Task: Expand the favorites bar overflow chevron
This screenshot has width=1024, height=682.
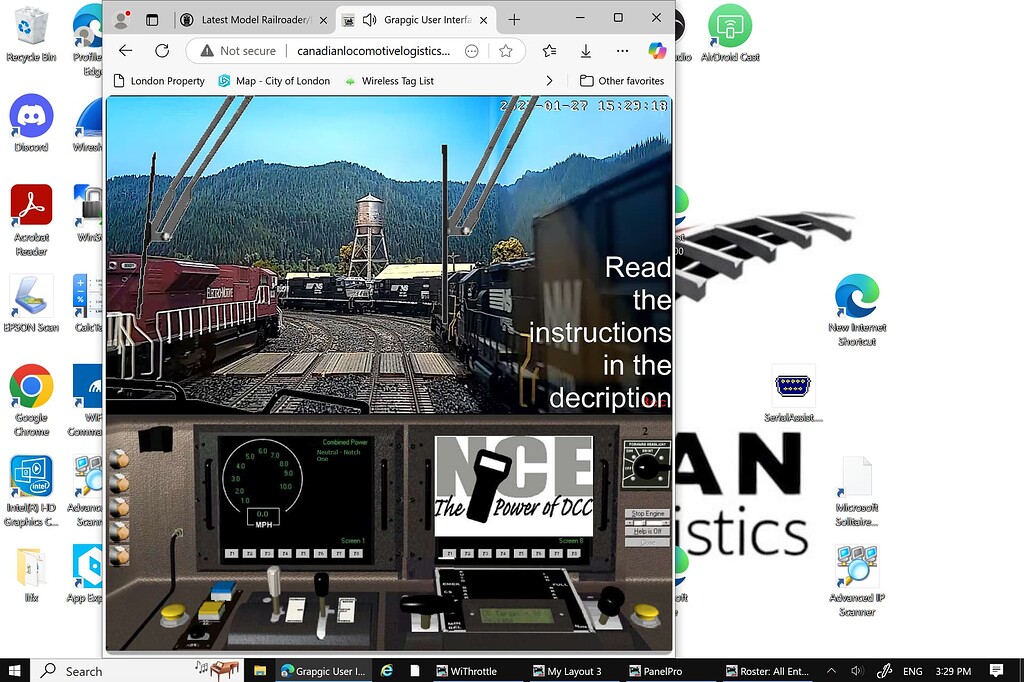Action: point(549,80)
